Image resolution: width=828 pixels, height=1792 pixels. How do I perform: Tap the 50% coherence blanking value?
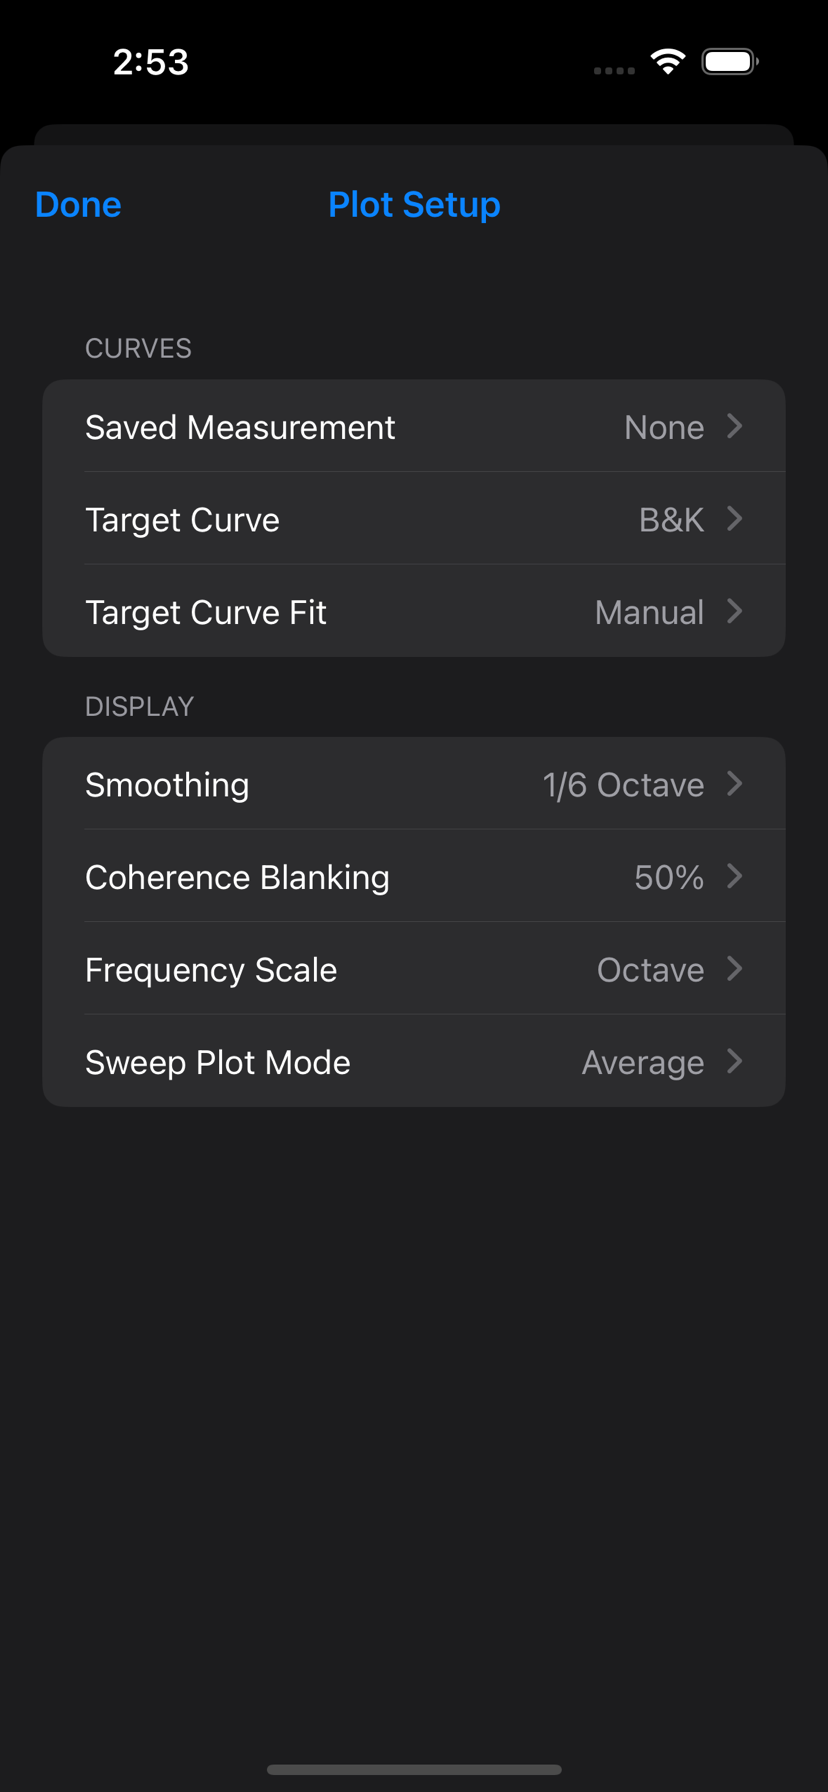[669, 877]
